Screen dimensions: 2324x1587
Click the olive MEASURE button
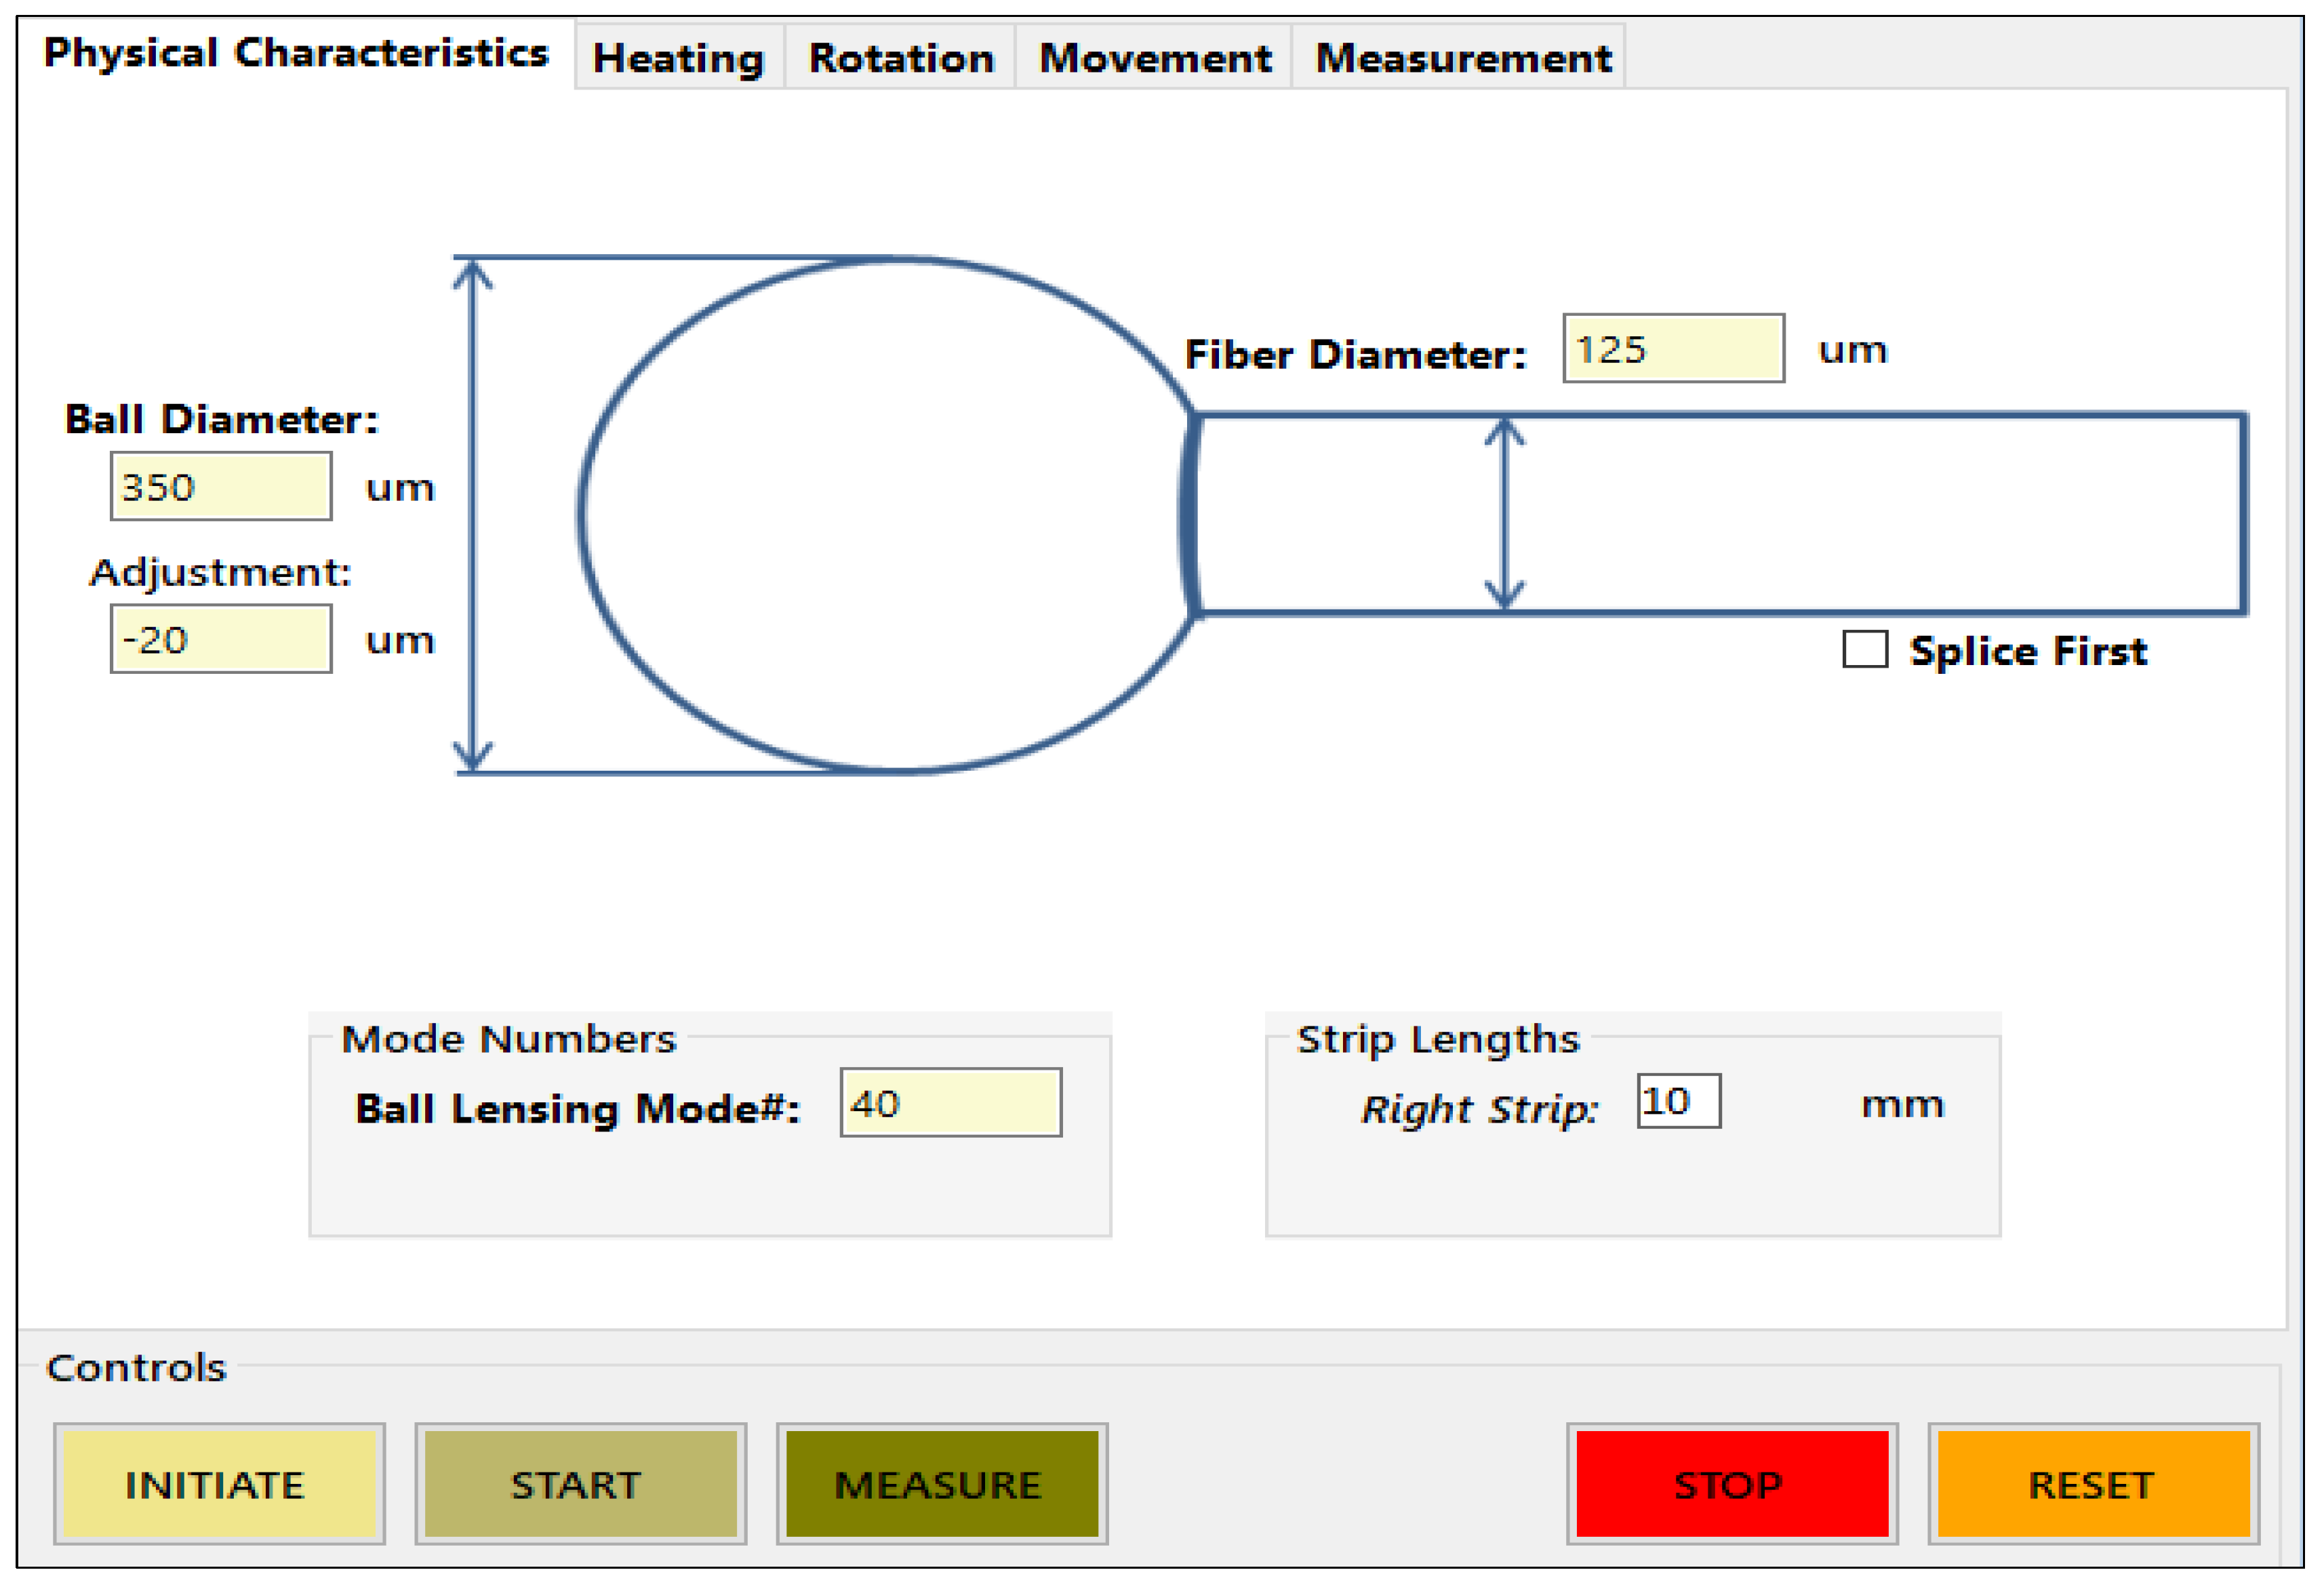(x=941, y=1484)
